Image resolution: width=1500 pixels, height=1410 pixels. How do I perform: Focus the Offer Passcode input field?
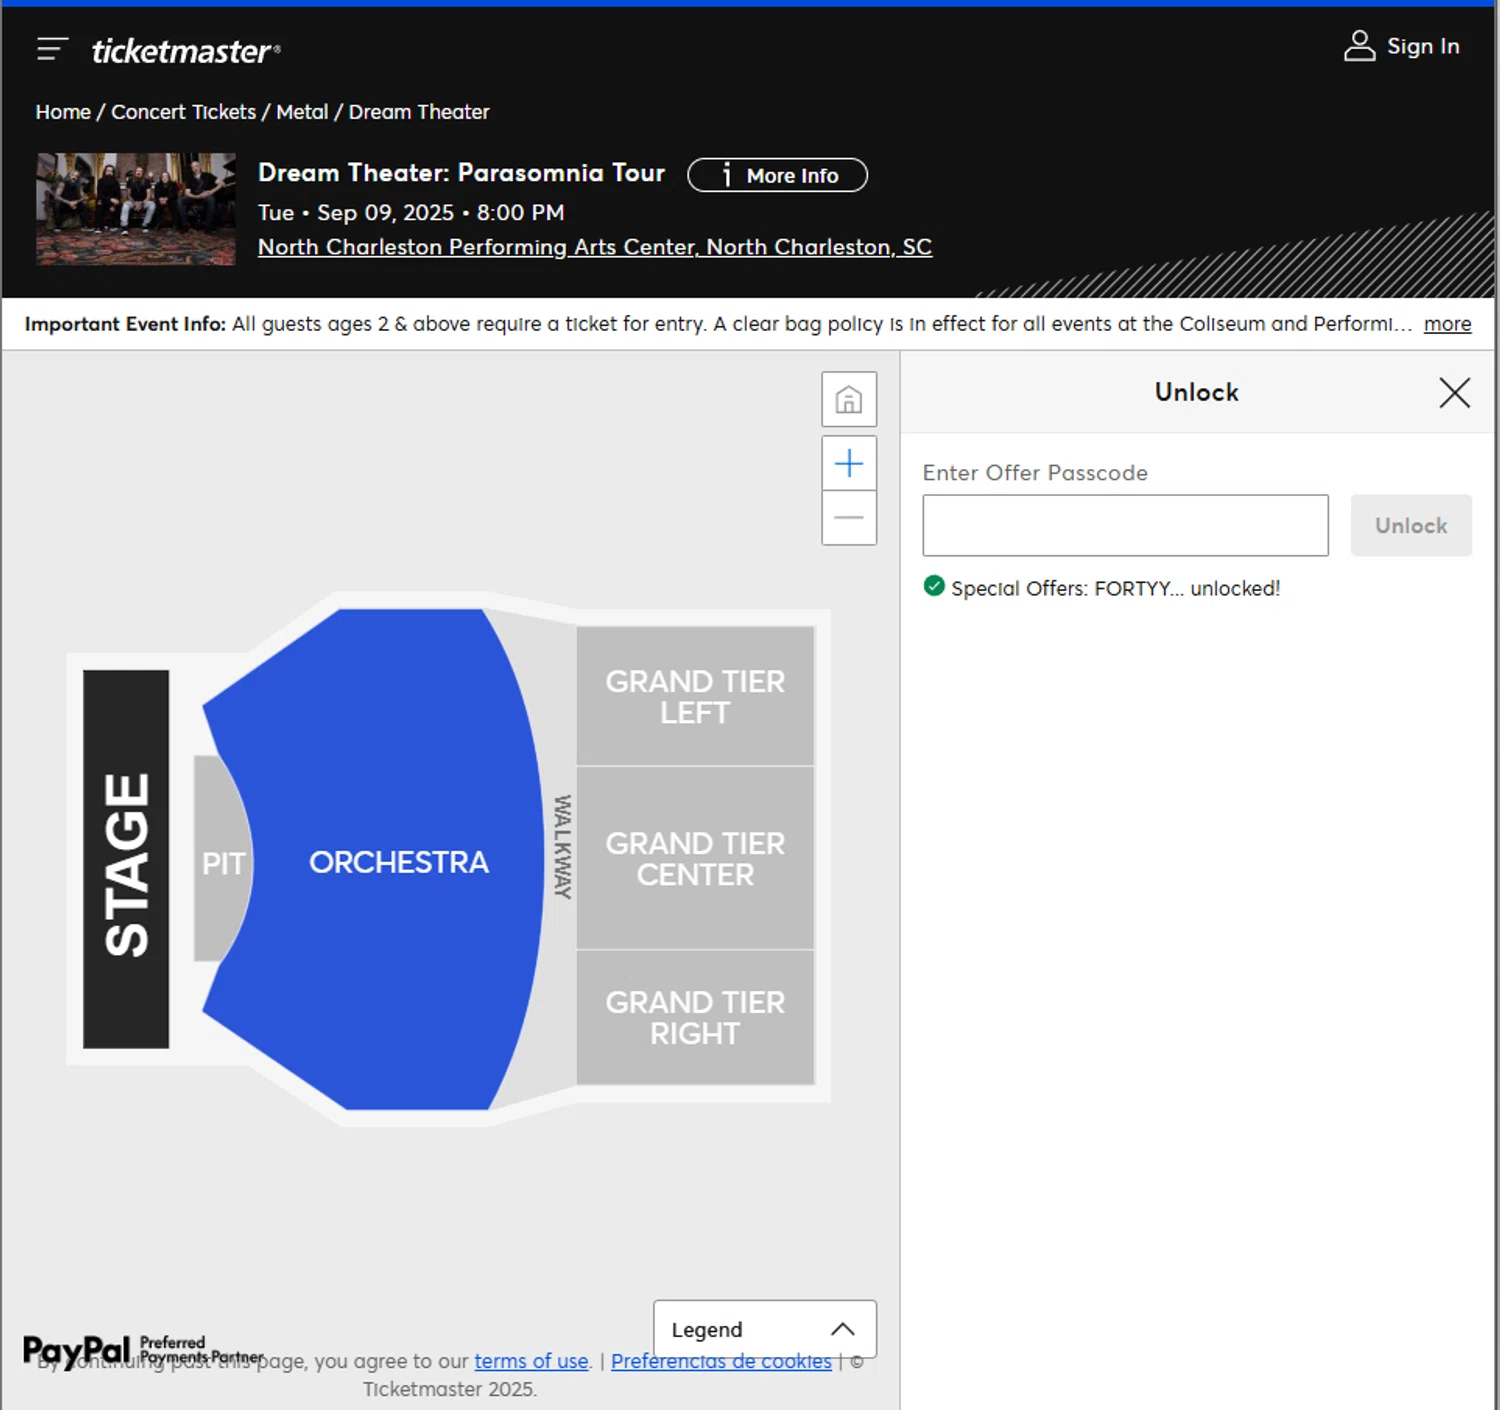(1125, 525)
